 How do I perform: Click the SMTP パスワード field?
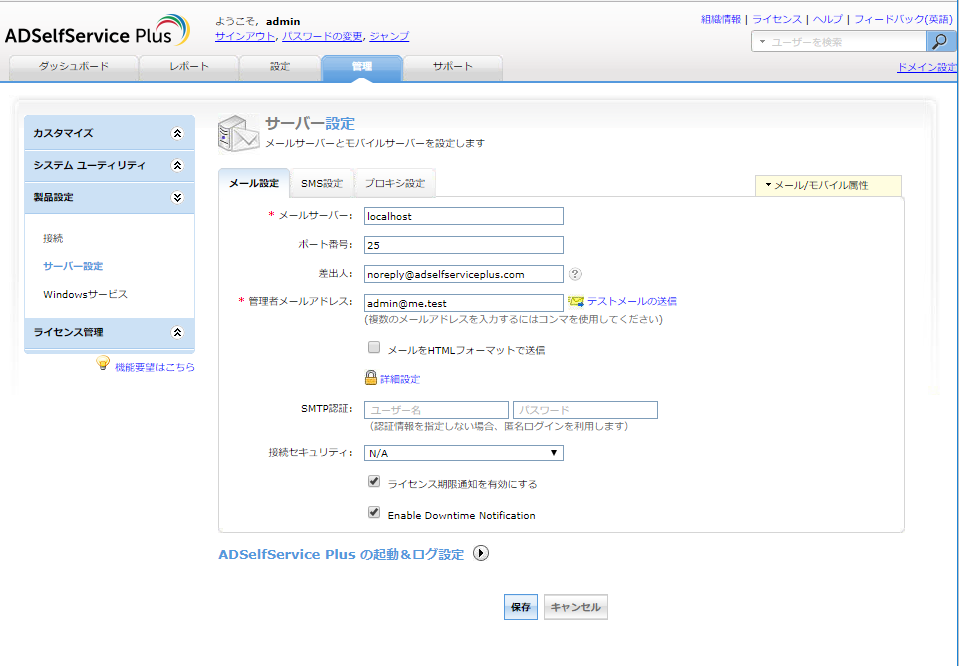586,410
